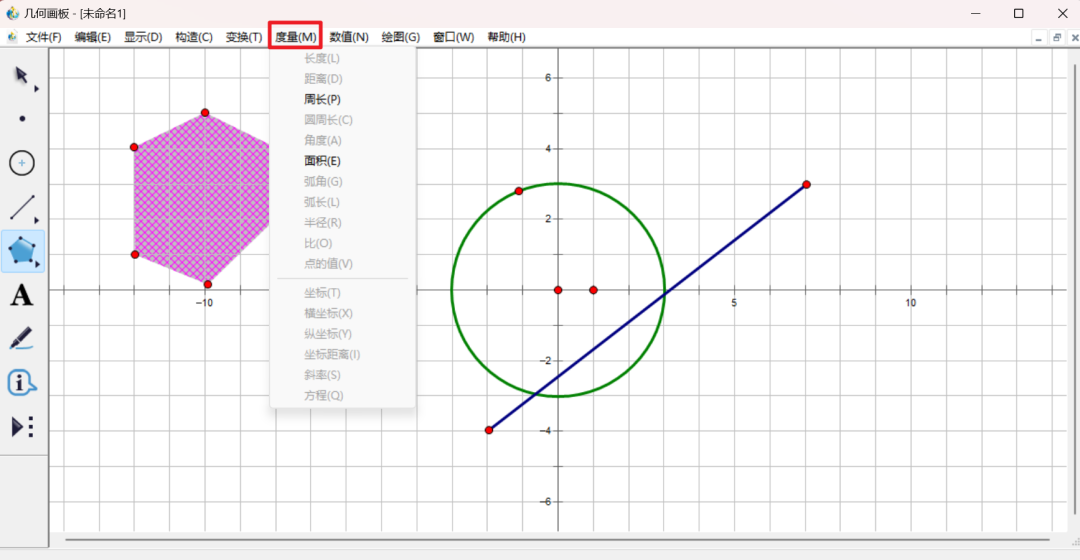Screen dimensions: 1080x560
Task: Select the origin point of the axes
Action: tap(558, 290)
